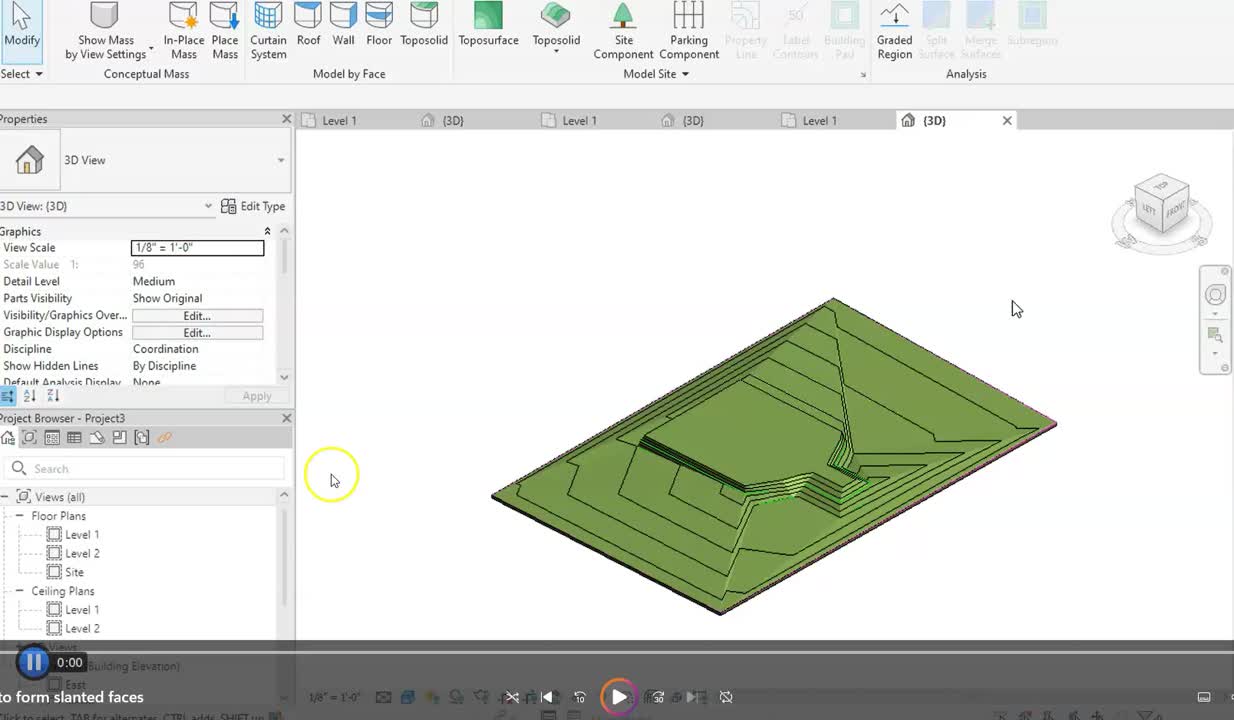Toggle the Modify selection mode
Image resolution: width=1234 pixels, height=720 pixels.
[x=21, y=32]
